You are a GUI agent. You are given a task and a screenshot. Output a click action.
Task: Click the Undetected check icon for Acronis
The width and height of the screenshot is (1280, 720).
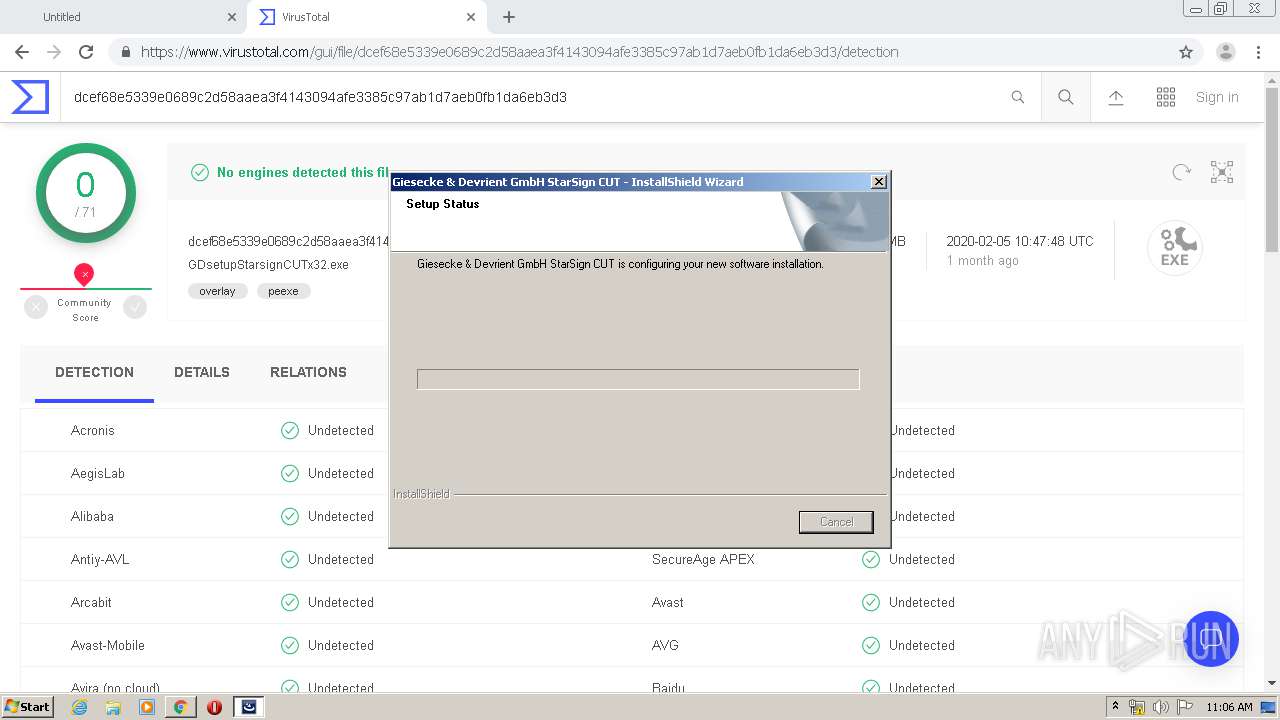290,430
